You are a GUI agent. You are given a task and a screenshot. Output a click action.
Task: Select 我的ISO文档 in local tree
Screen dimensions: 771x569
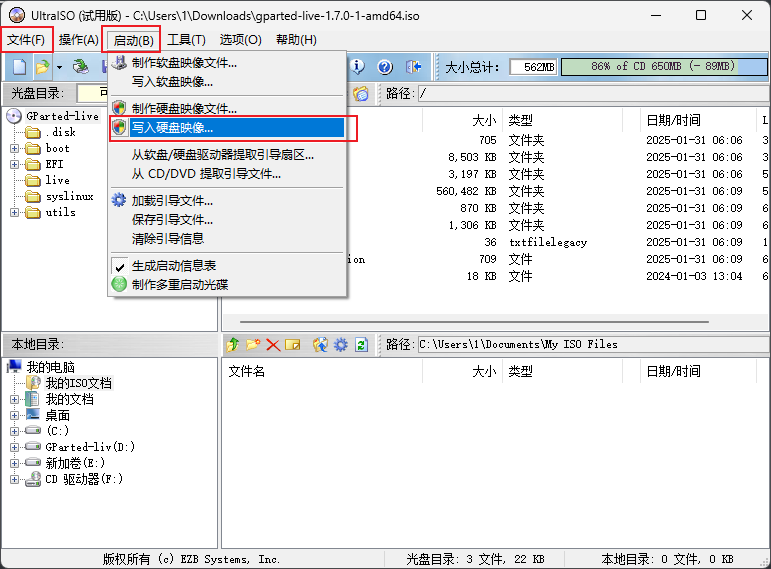pos(79,383)
